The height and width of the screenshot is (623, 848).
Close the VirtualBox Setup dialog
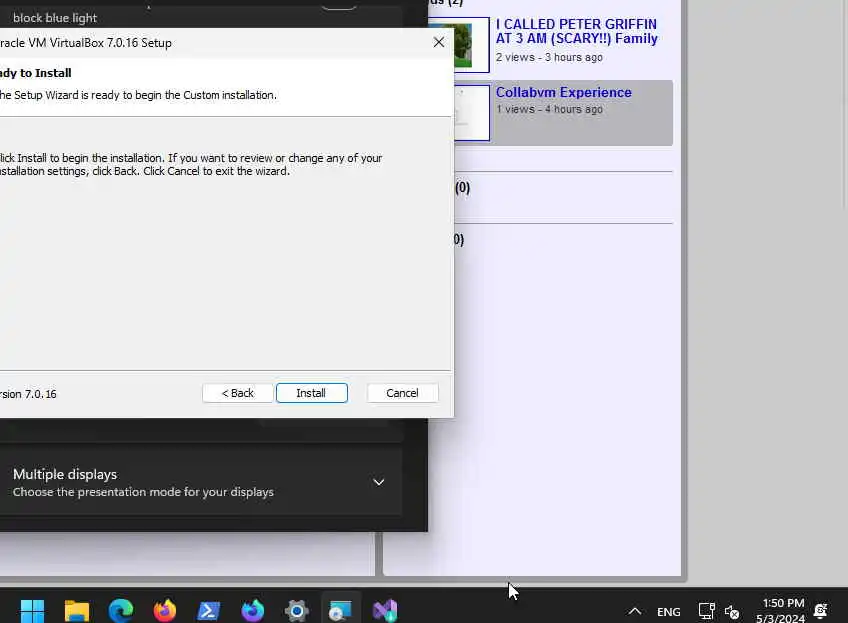coord(439,42)
